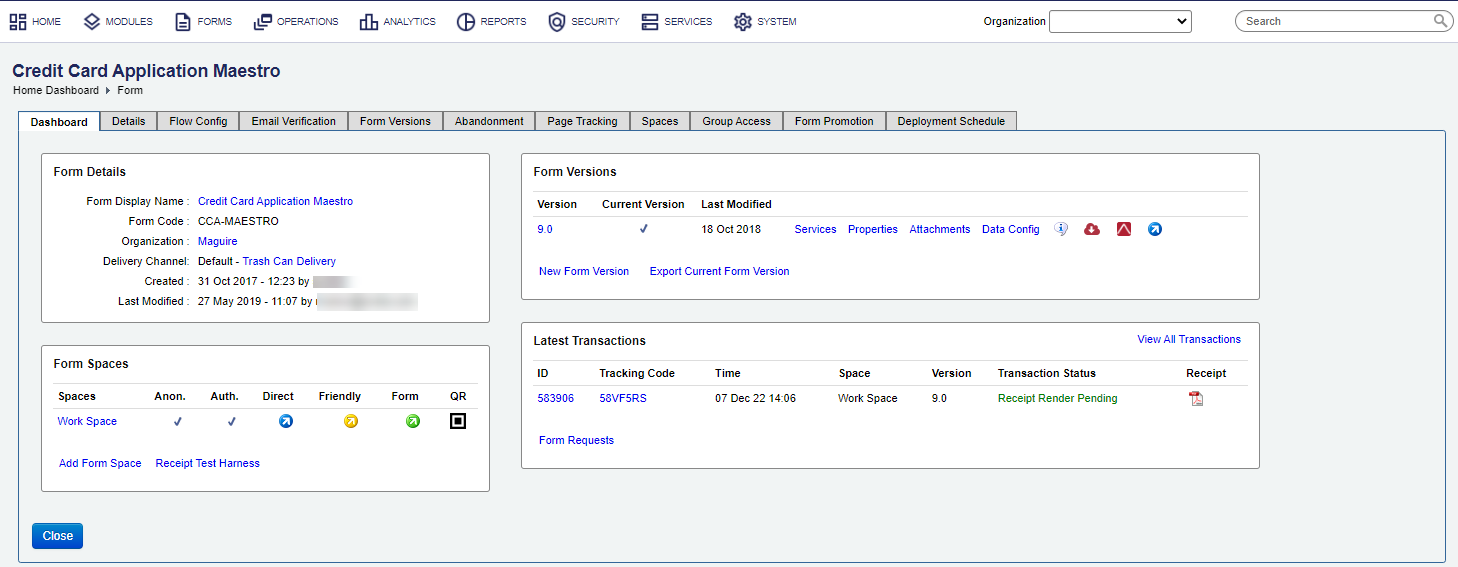Click the info icon in version 9.0 row

point(1061,229)
